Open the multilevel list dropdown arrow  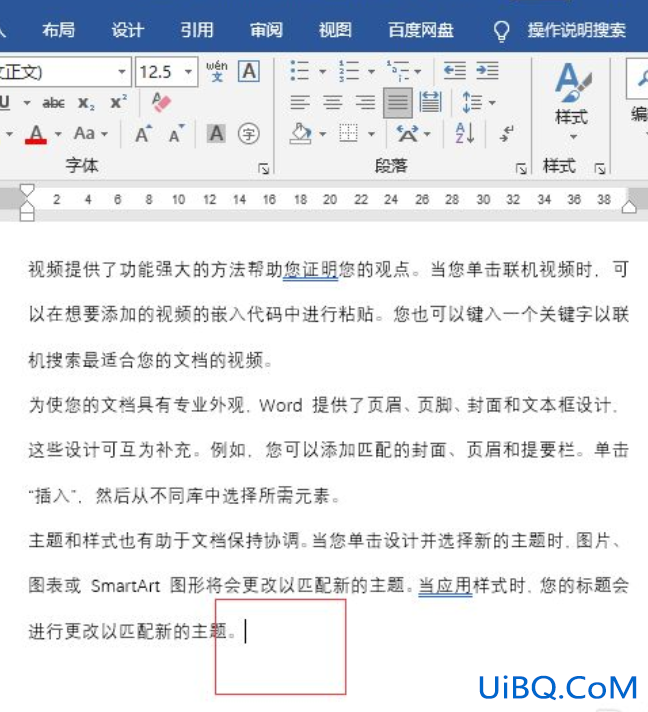coord(418,71)
